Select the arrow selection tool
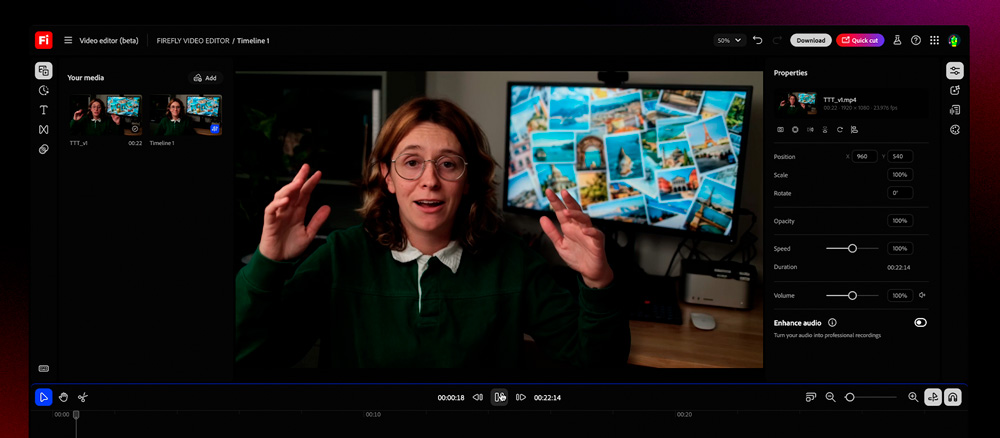The image size is (1000, 438). [x=43, y=397]
